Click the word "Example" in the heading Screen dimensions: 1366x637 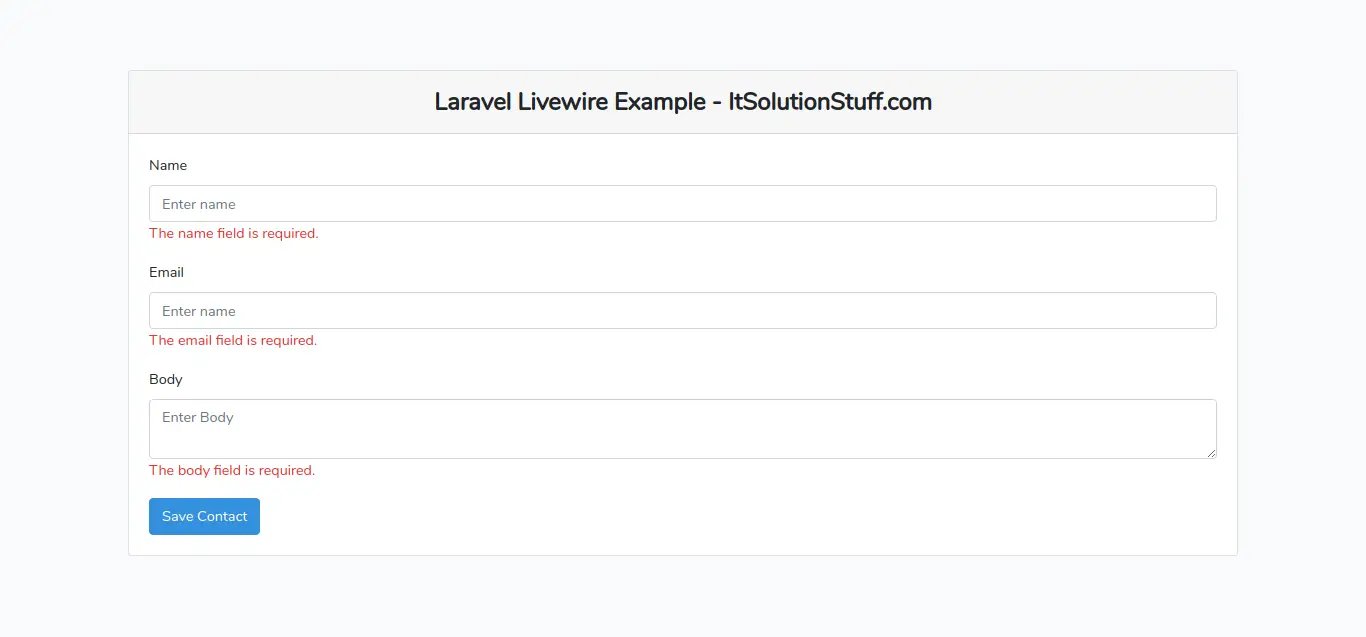(x=659, y=102)
